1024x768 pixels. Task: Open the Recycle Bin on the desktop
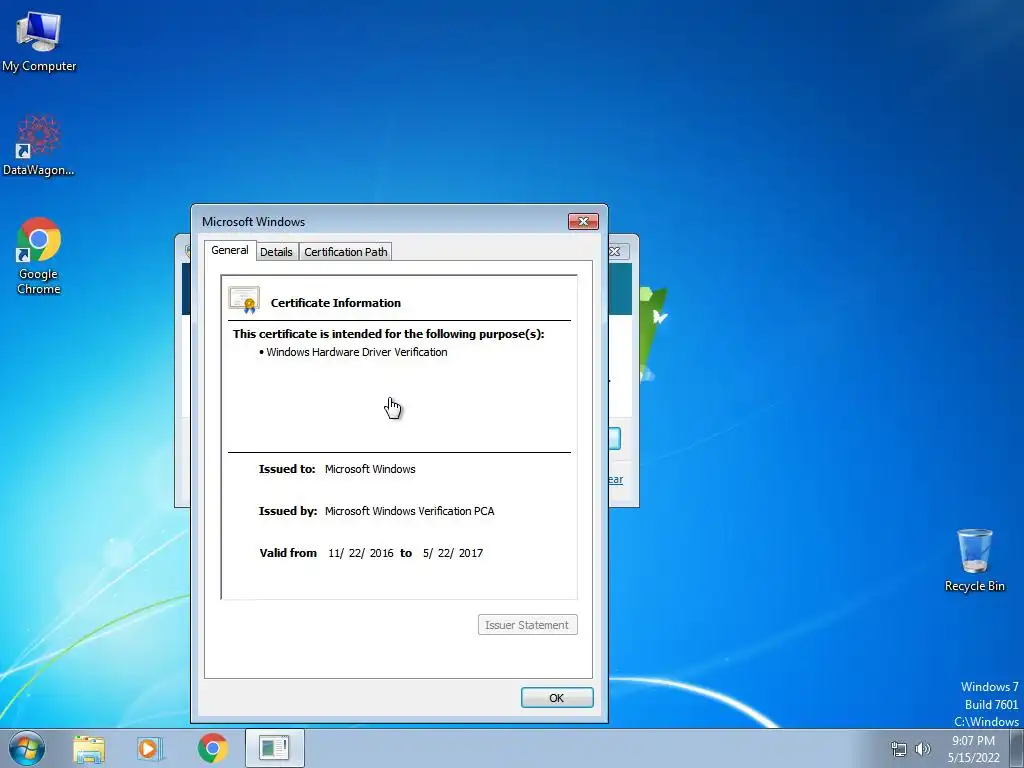pos(974,560)
